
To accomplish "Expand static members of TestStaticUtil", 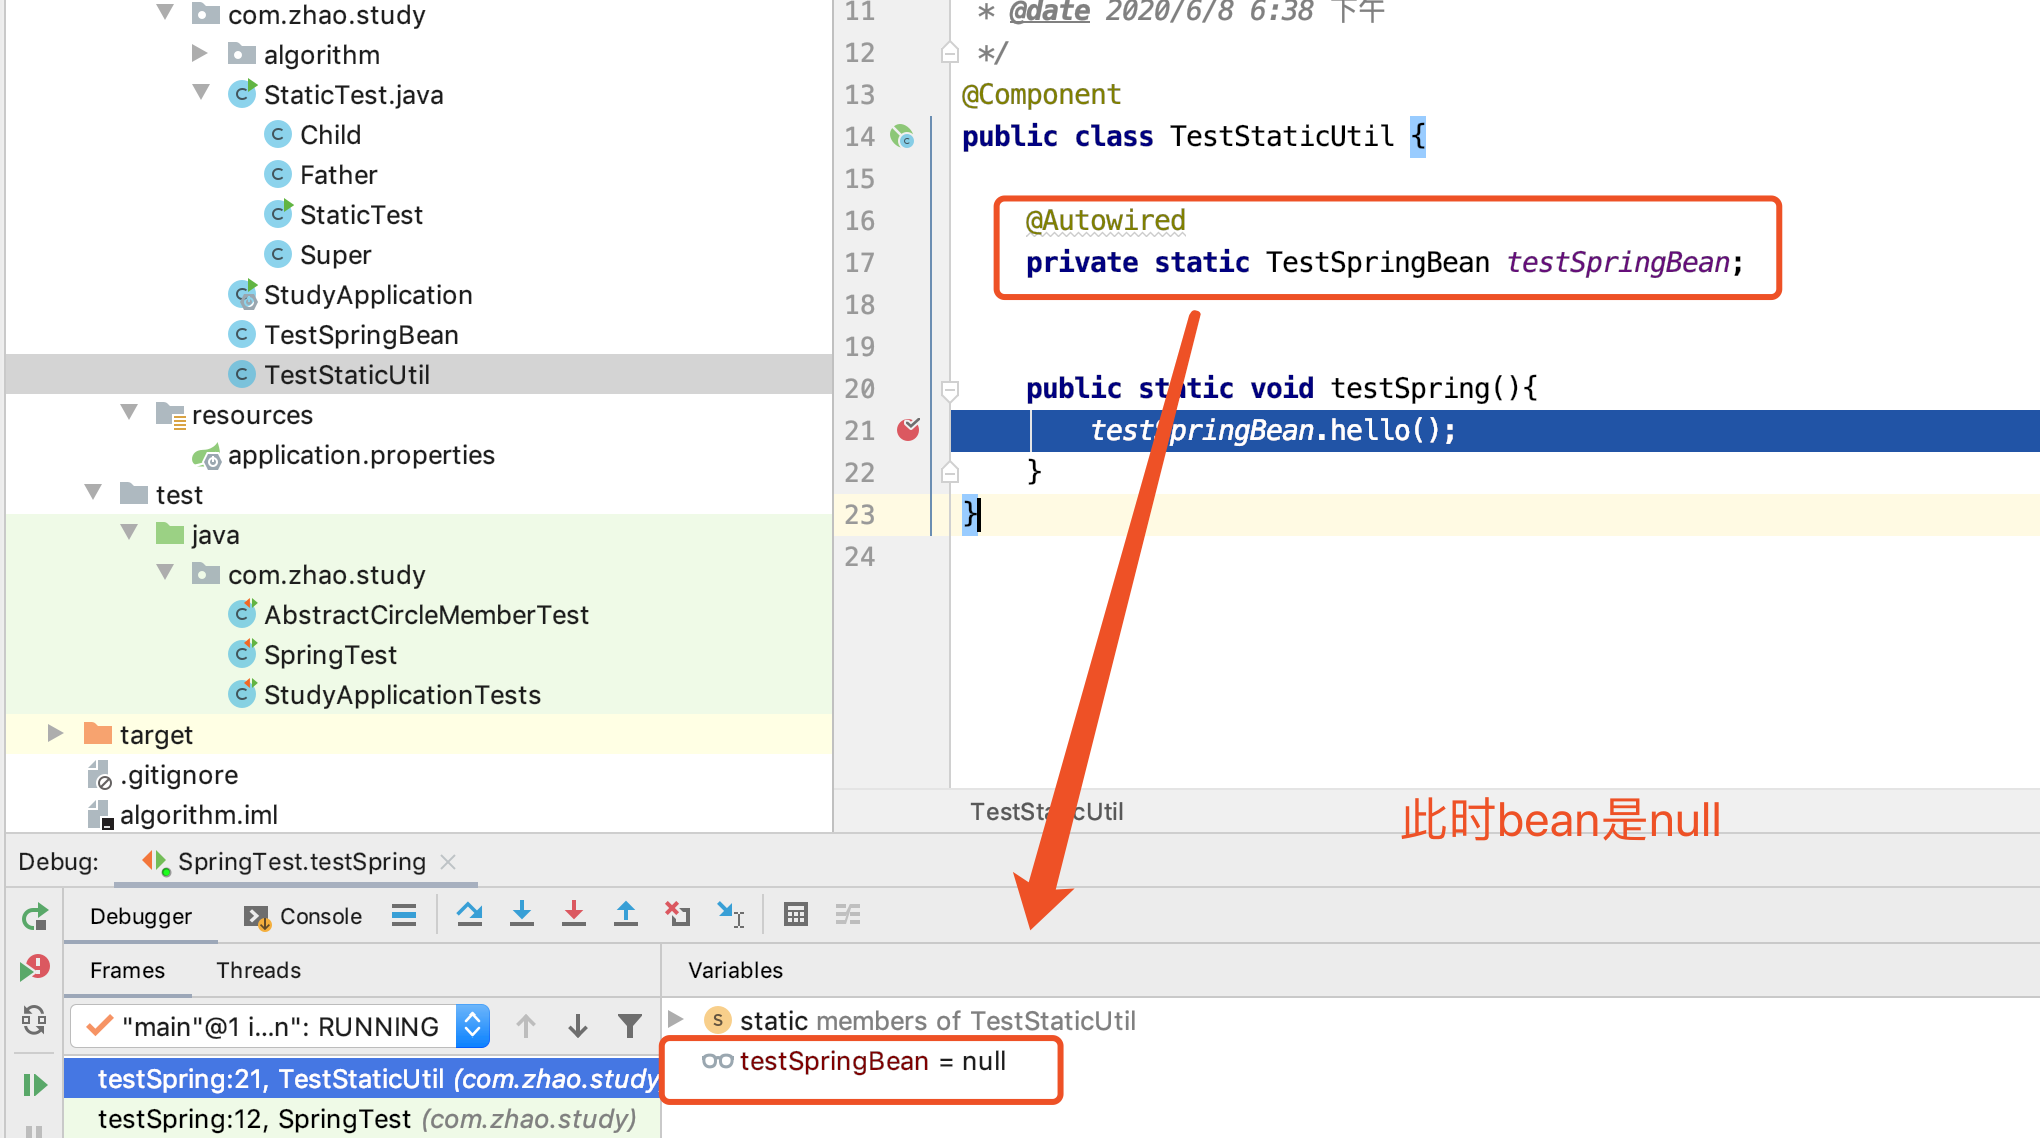I will [x=676, y=1020].
